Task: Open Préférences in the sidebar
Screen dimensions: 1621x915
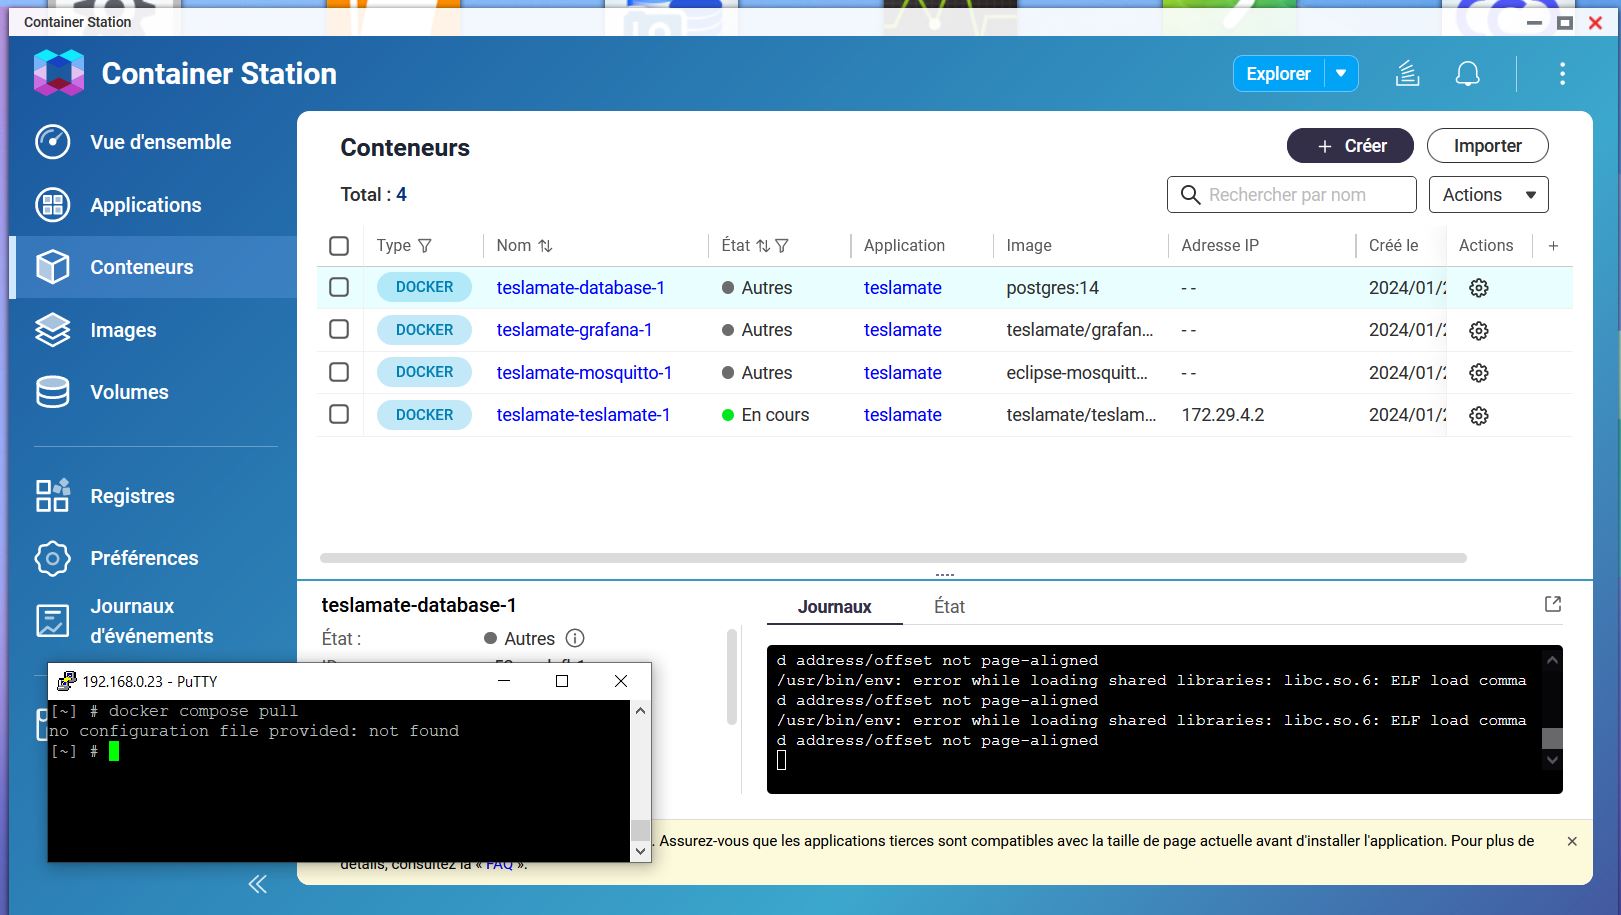Action: point(153,558)
